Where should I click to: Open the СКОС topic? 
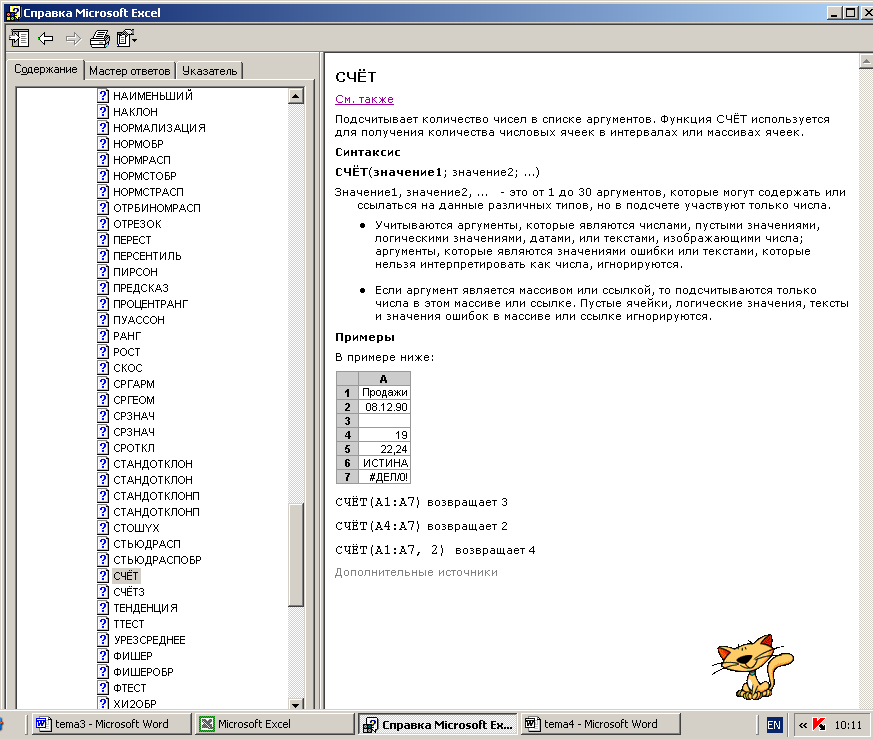click(127, 368)
